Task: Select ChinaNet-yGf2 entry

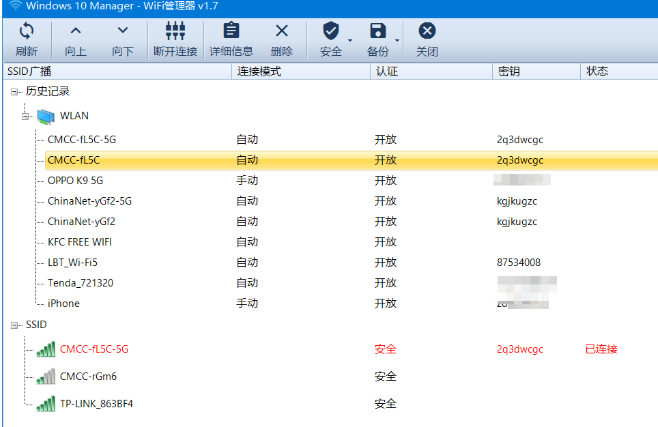Action: (x=81, y=222)
